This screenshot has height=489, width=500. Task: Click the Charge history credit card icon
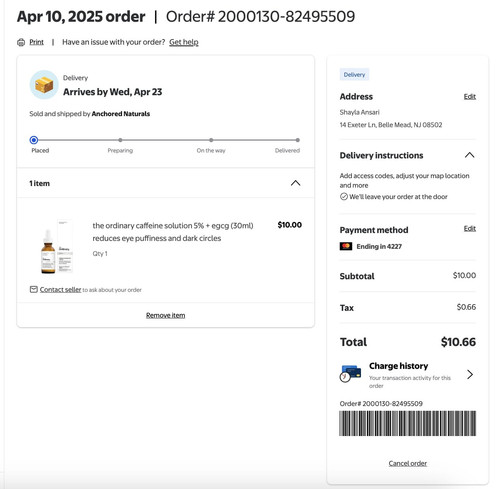pos(350,373)
